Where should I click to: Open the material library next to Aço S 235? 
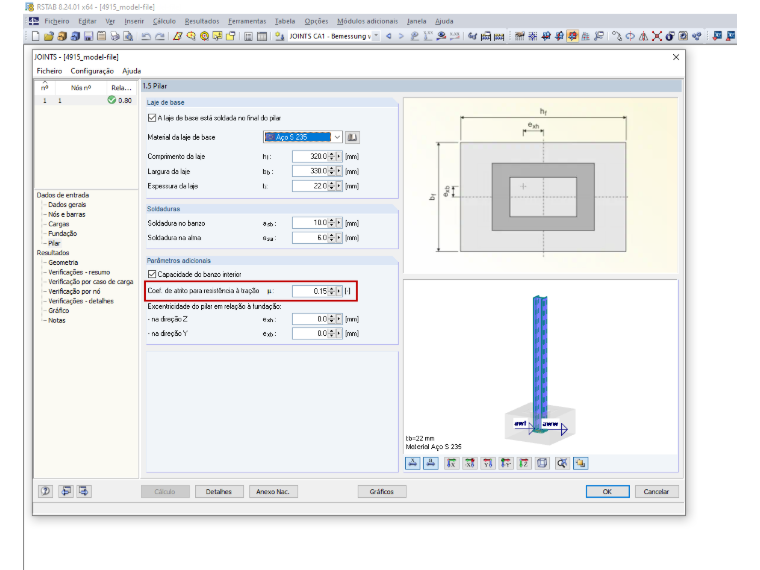(x=352, y=137)
